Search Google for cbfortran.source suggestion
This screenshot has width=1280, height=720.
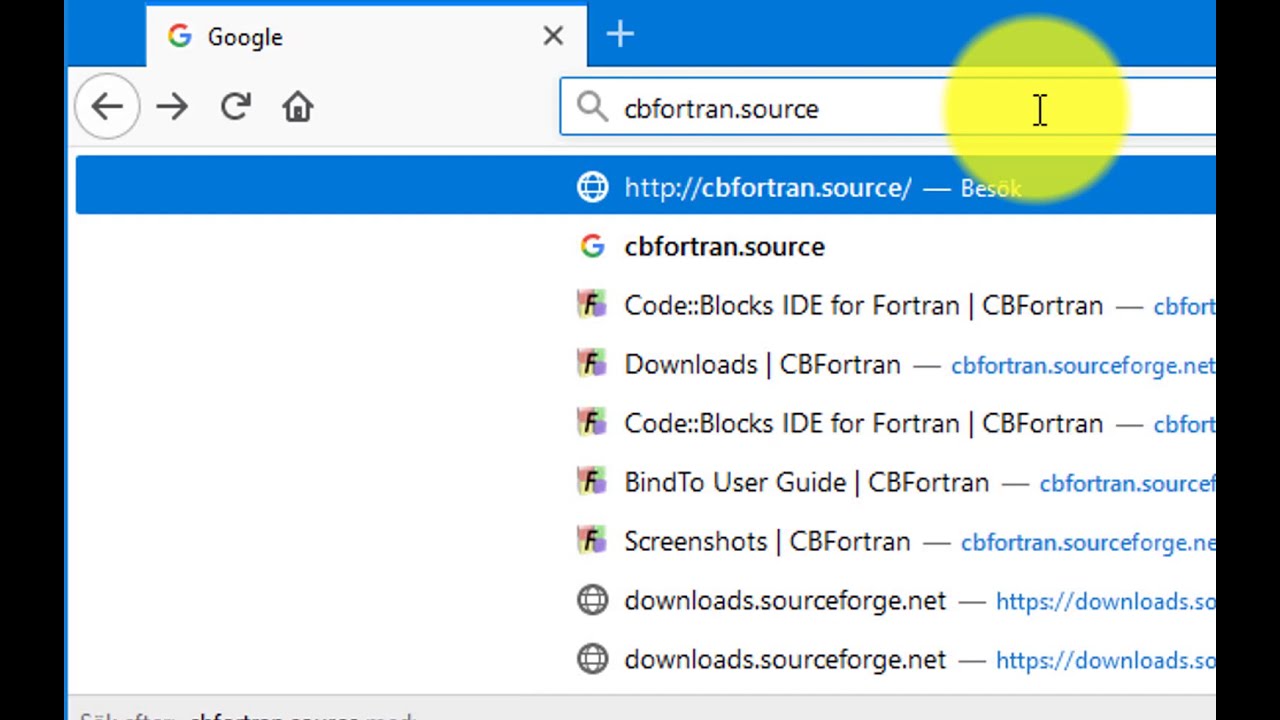(x=646, y=246)
